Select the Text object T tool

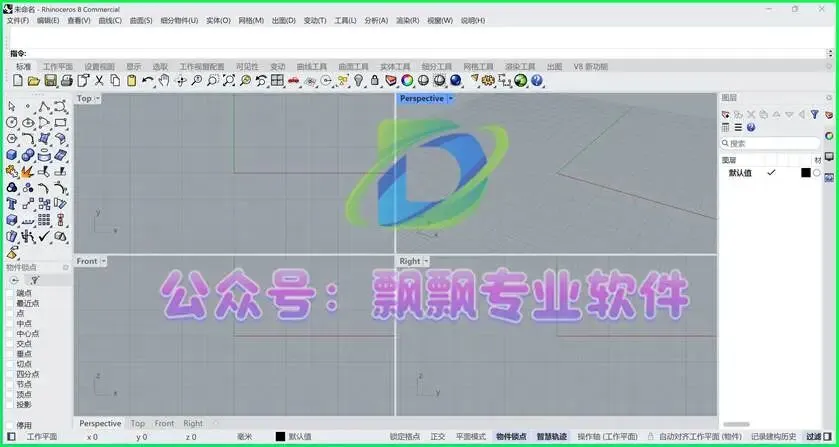(12, 204)
